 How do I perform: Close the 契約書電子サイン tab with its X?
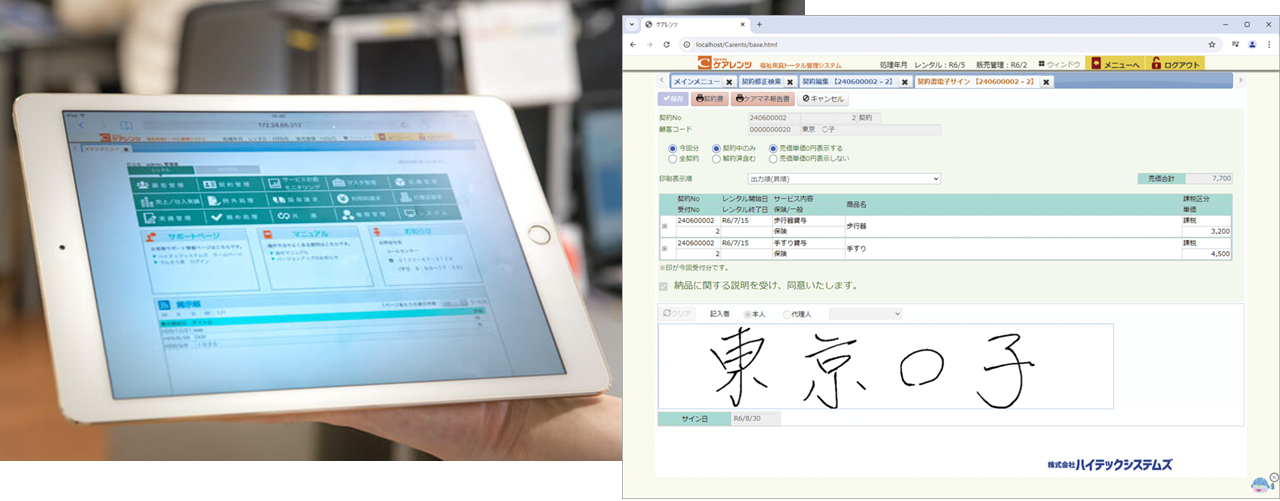(x=1047, y=82)
